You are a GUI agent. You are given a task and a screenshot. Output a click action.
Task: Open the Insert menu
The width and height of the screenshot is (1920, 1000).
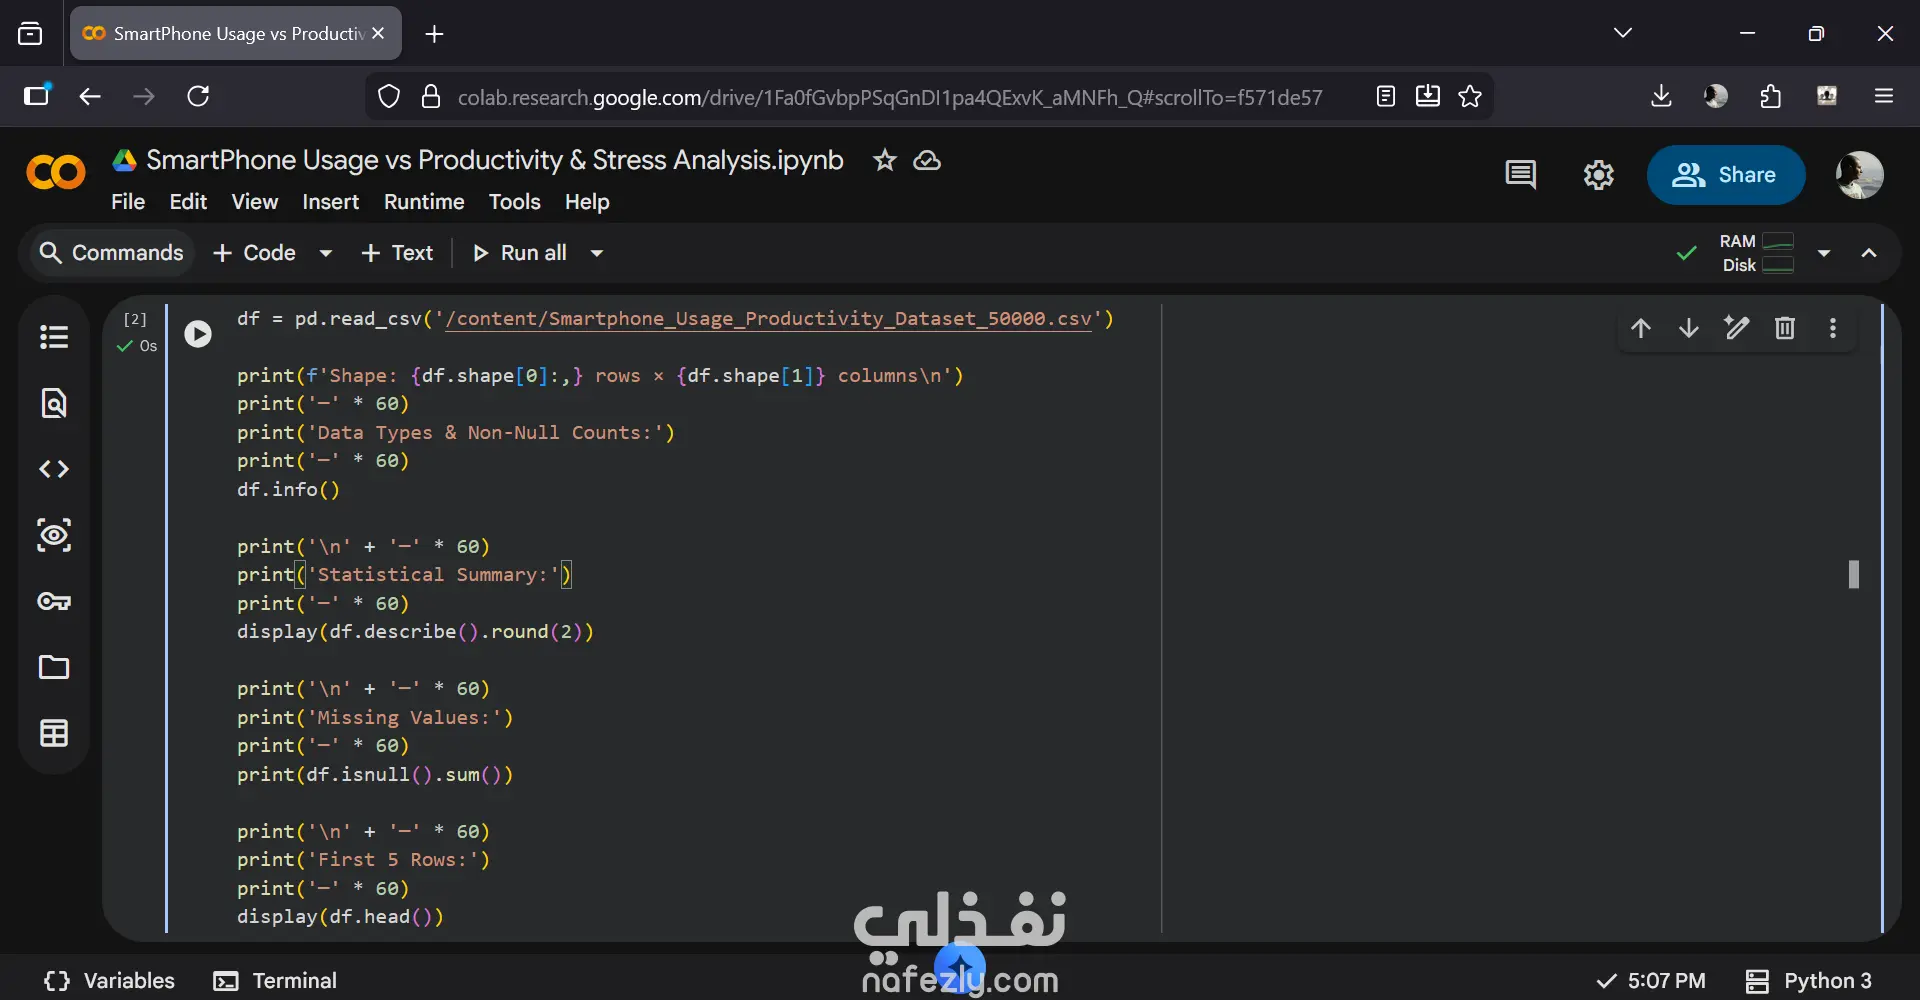331,202
